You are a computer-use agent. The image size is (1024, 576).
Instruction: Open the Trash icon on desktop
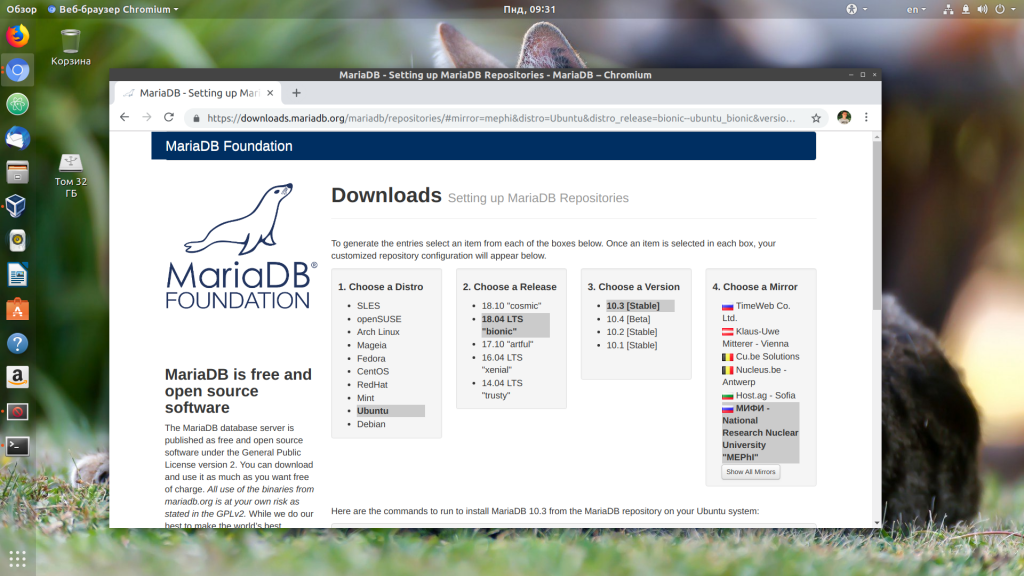[70, 41]
